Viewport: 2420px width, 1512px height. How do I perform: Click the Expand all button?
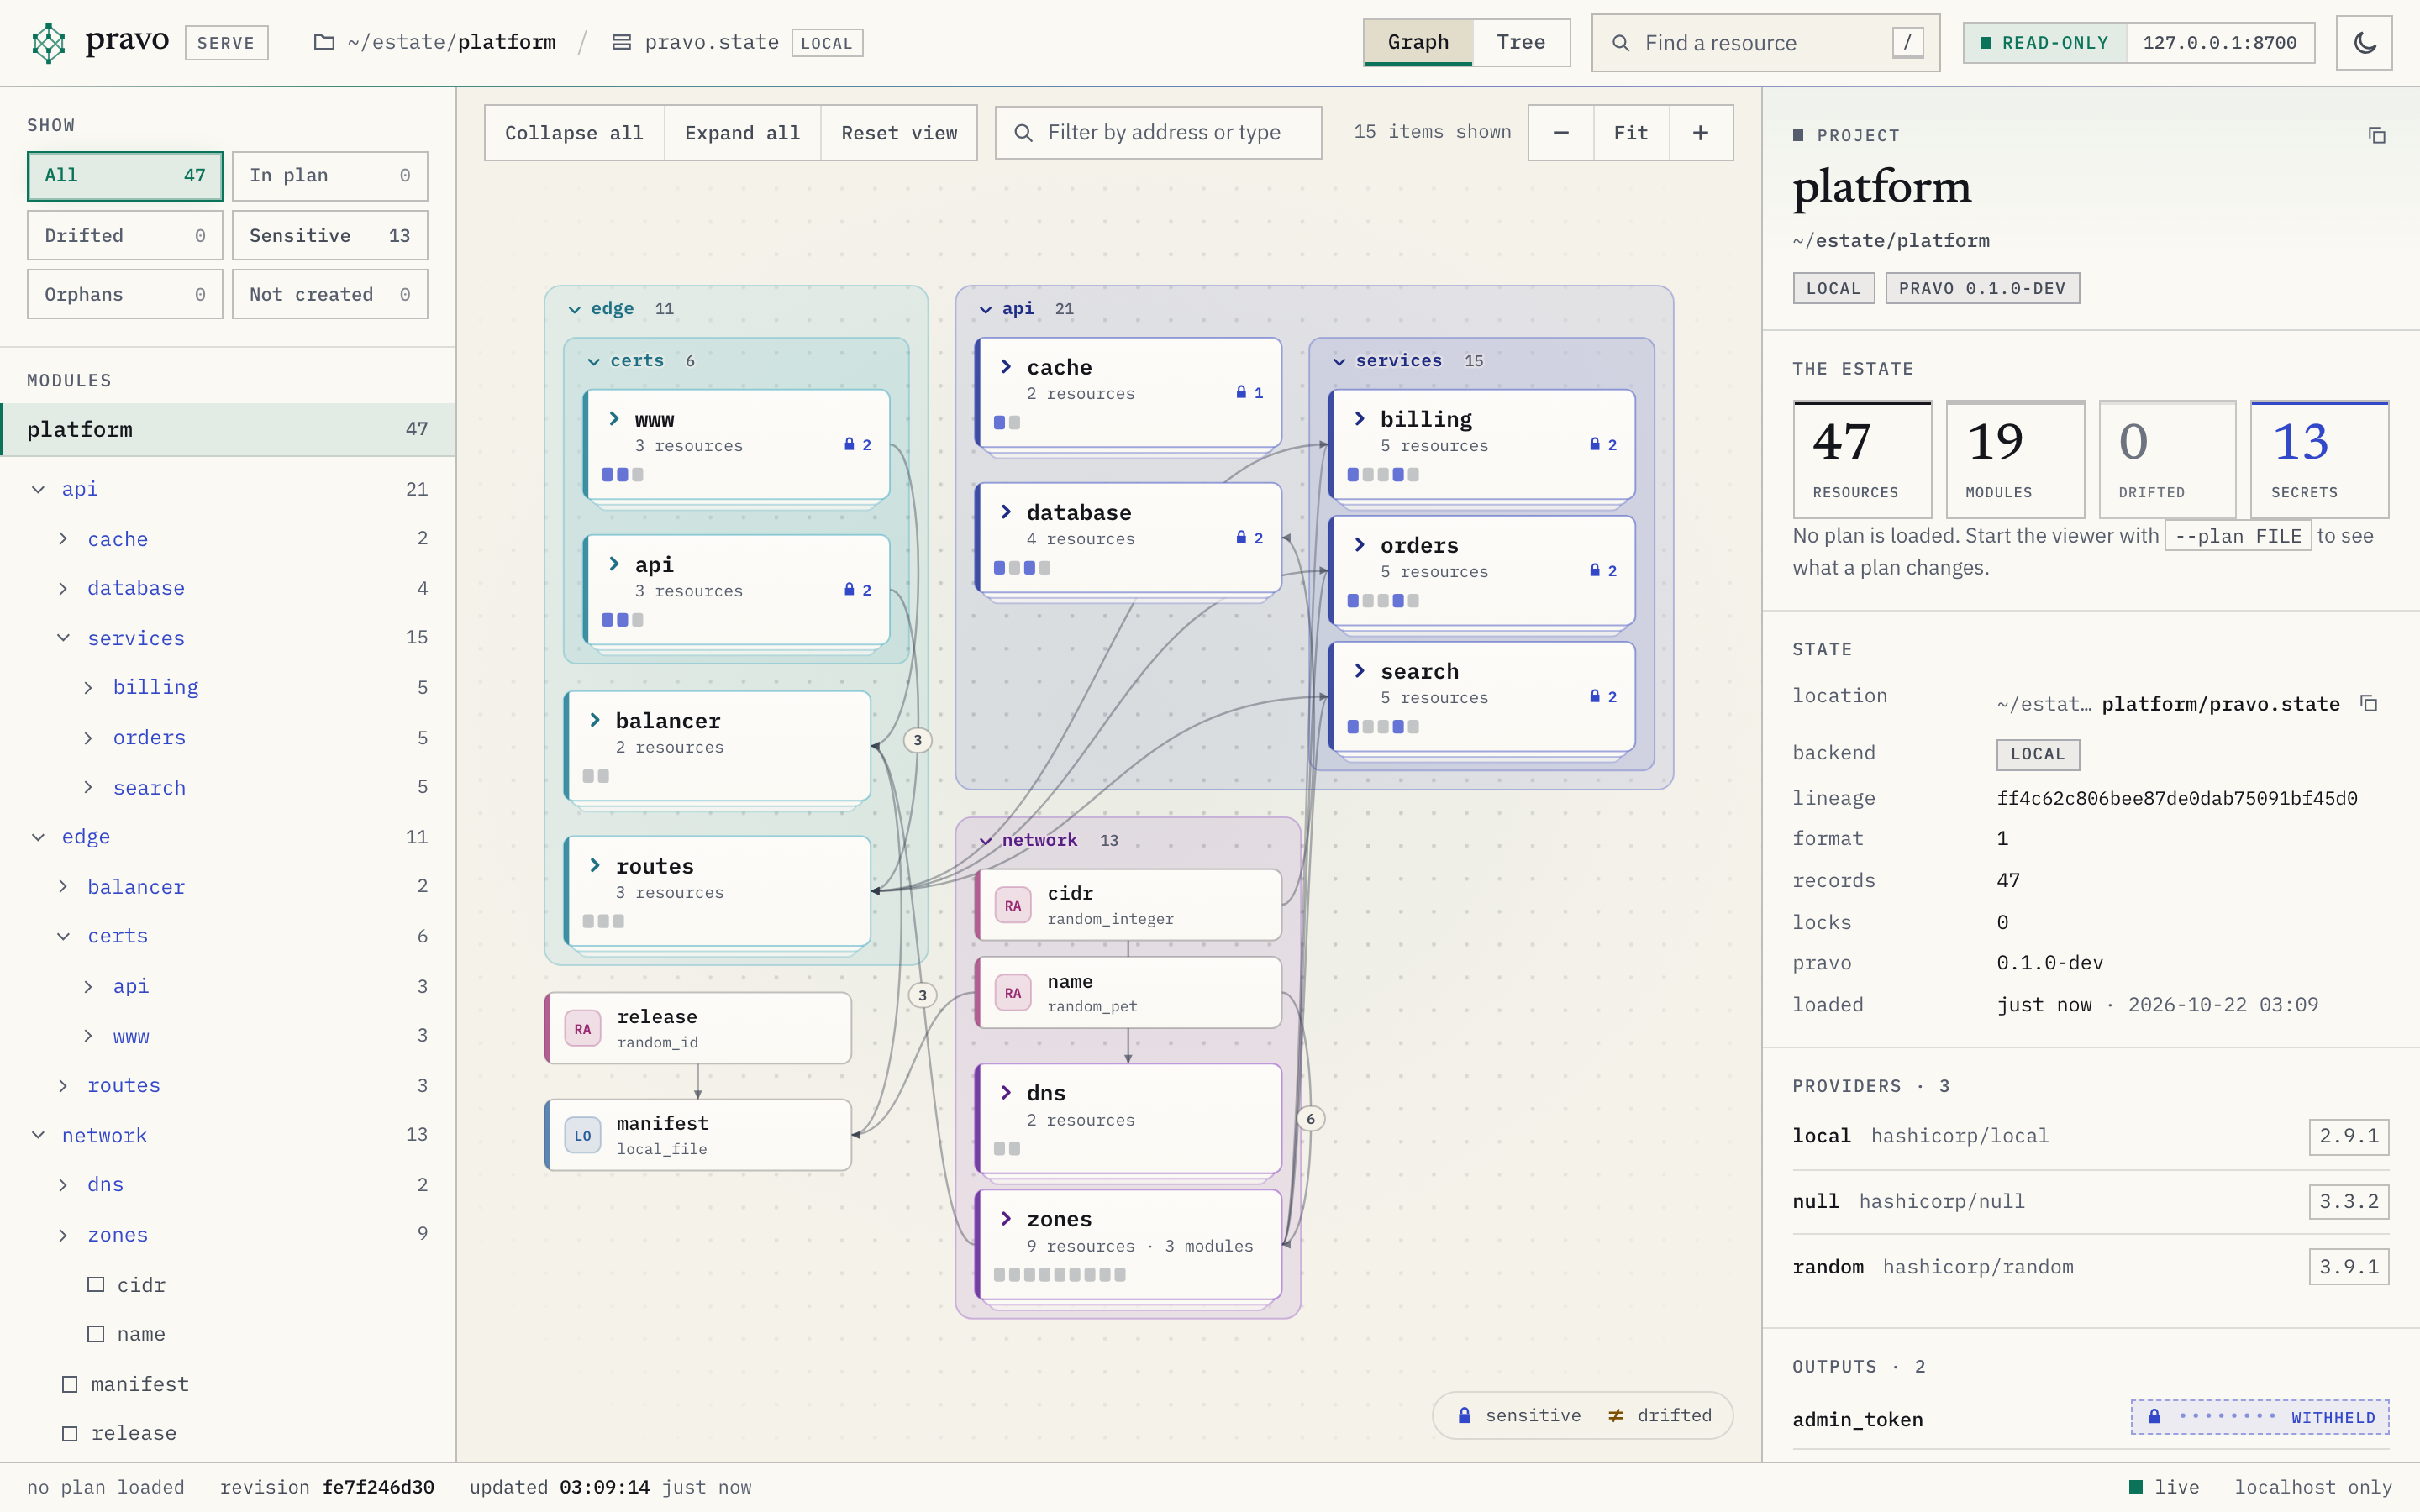pyautogui.click(x=742, y=133)
